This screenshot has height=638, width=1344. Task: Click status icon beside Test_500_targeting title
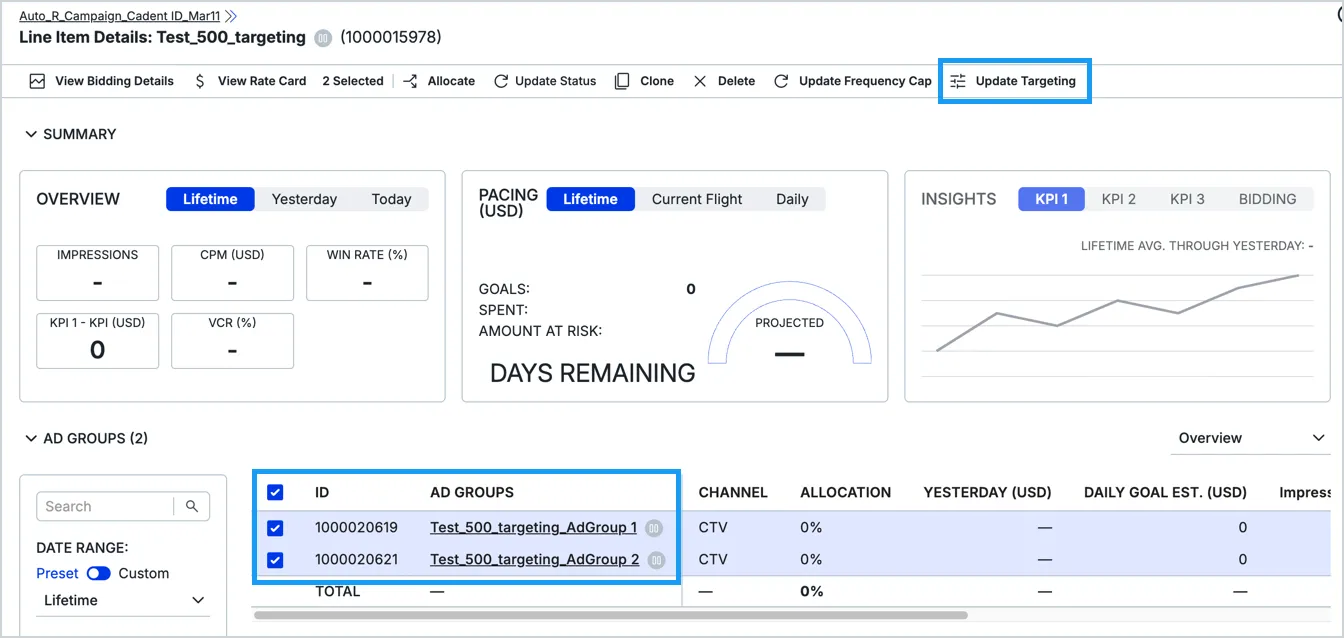click(x=323, y=38)
